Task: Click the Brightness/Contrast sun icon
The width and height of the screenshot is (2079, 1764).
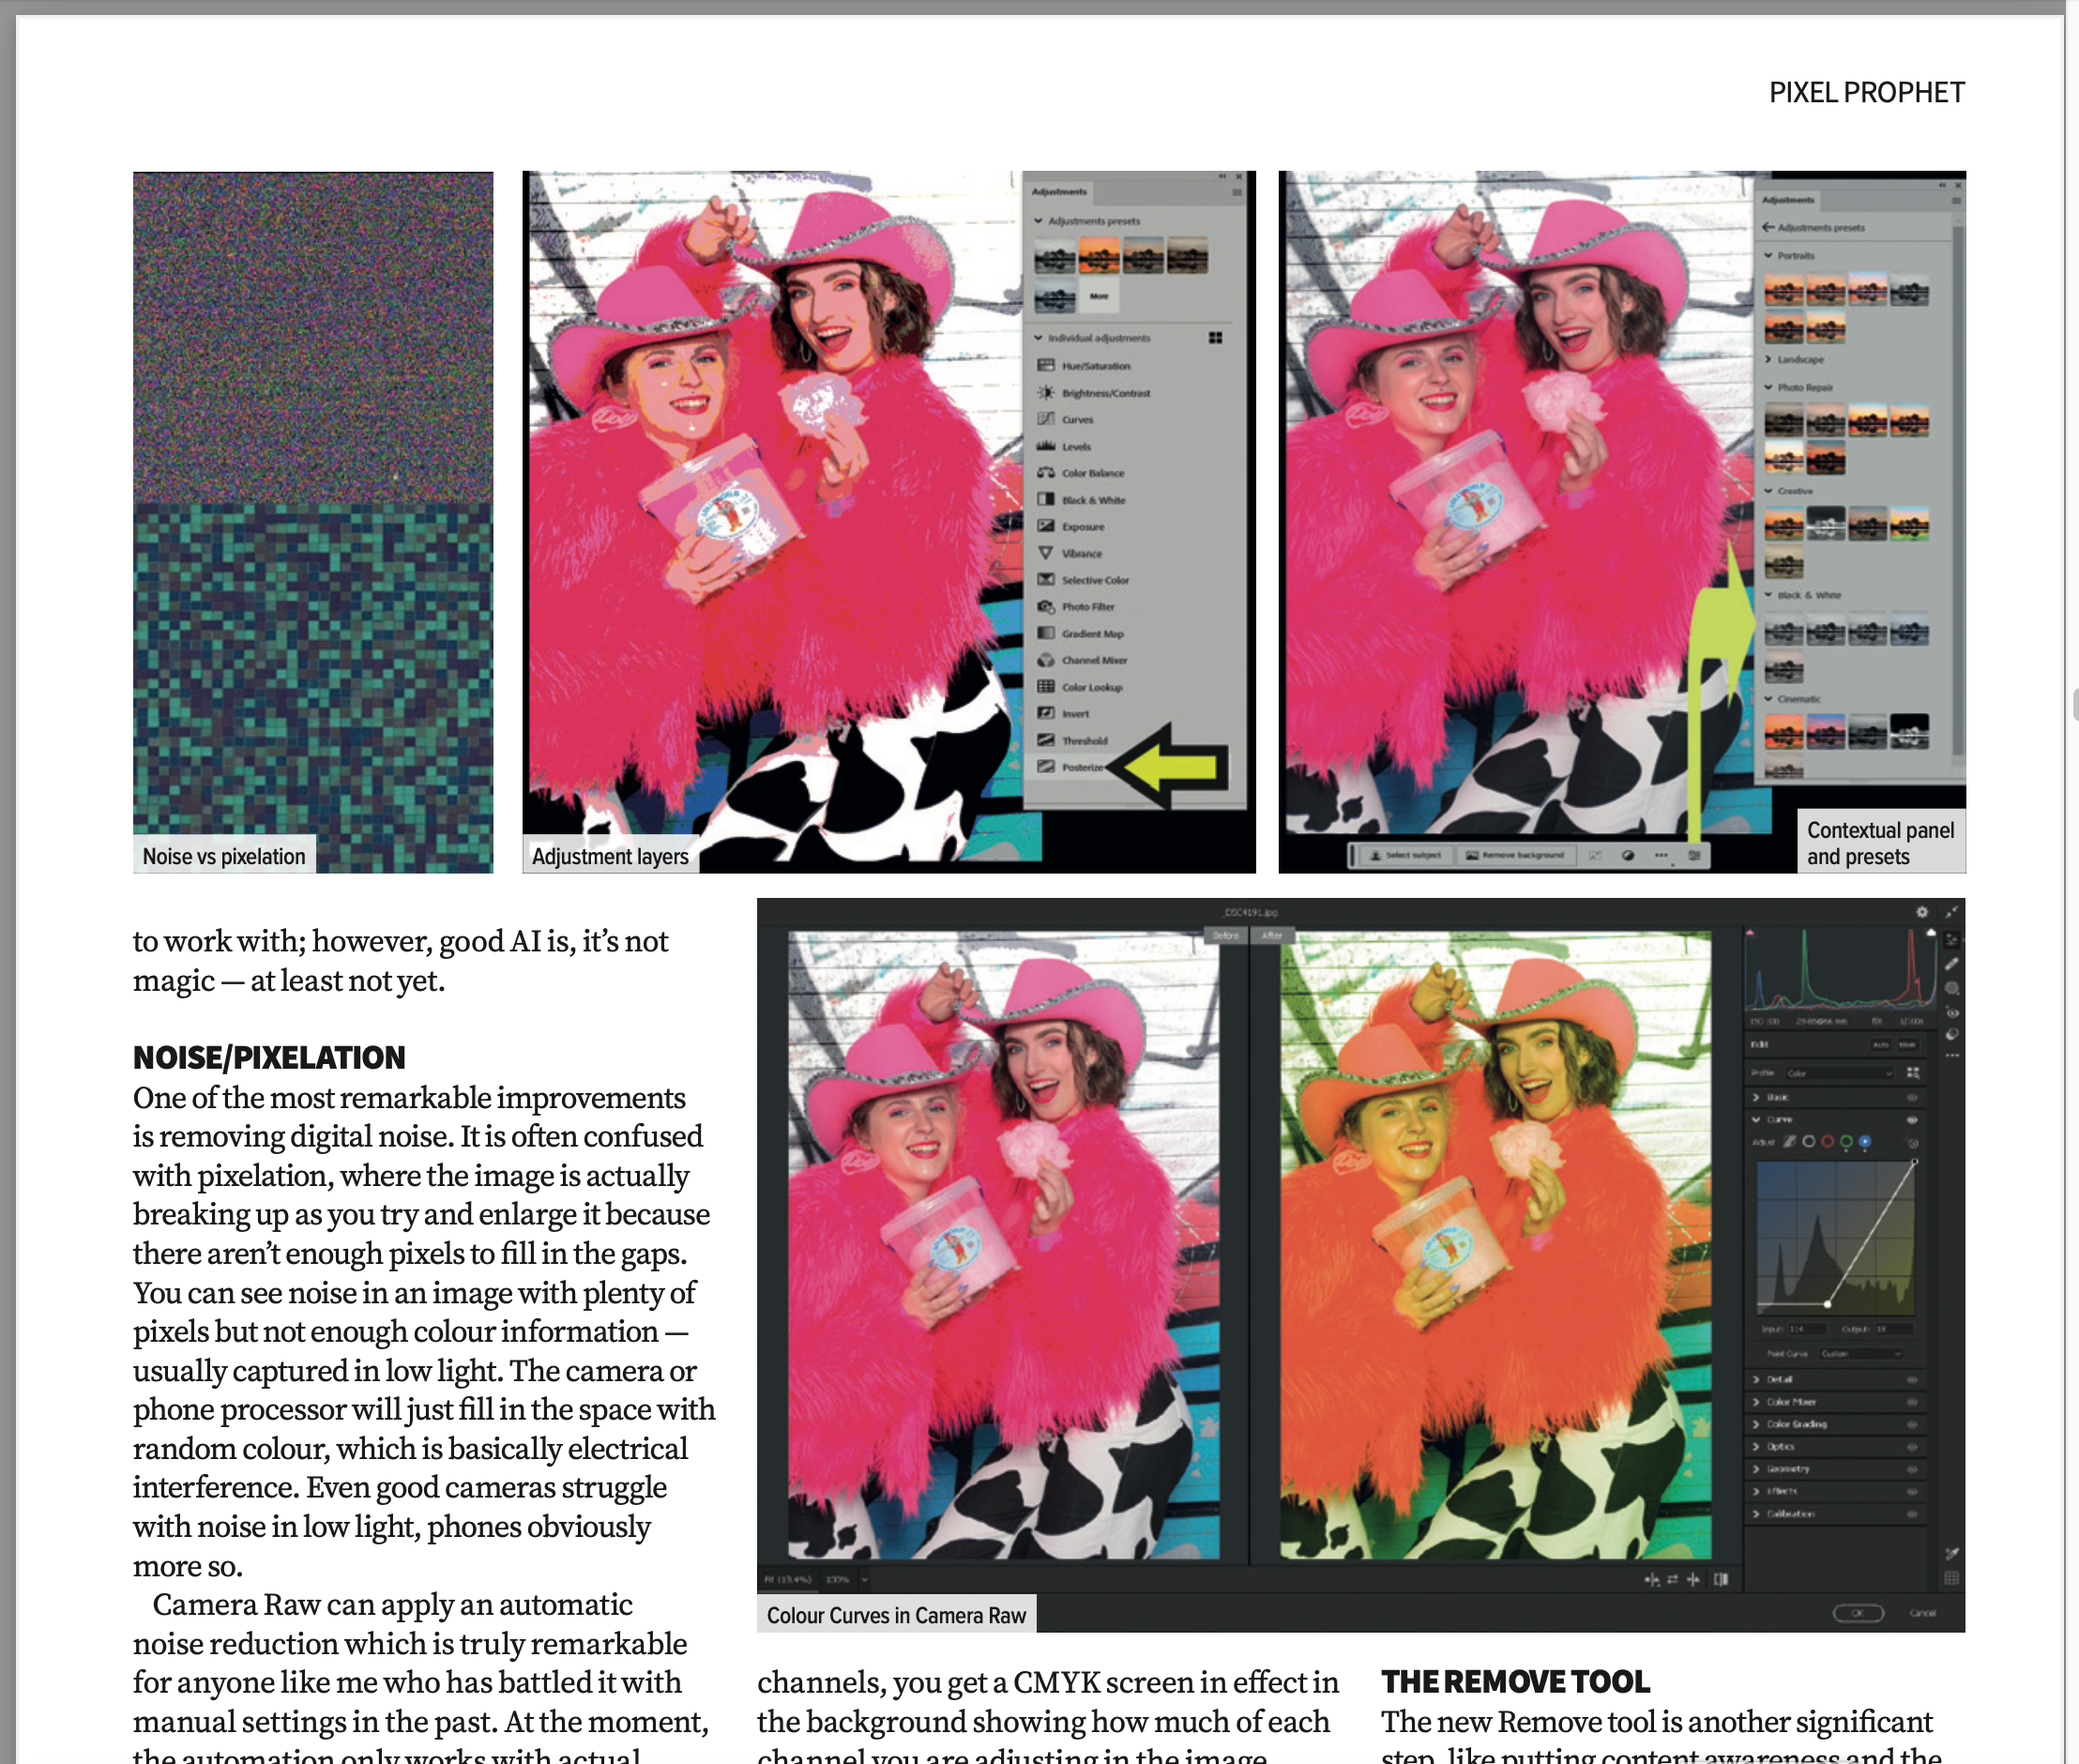Action: point(1045,392)
